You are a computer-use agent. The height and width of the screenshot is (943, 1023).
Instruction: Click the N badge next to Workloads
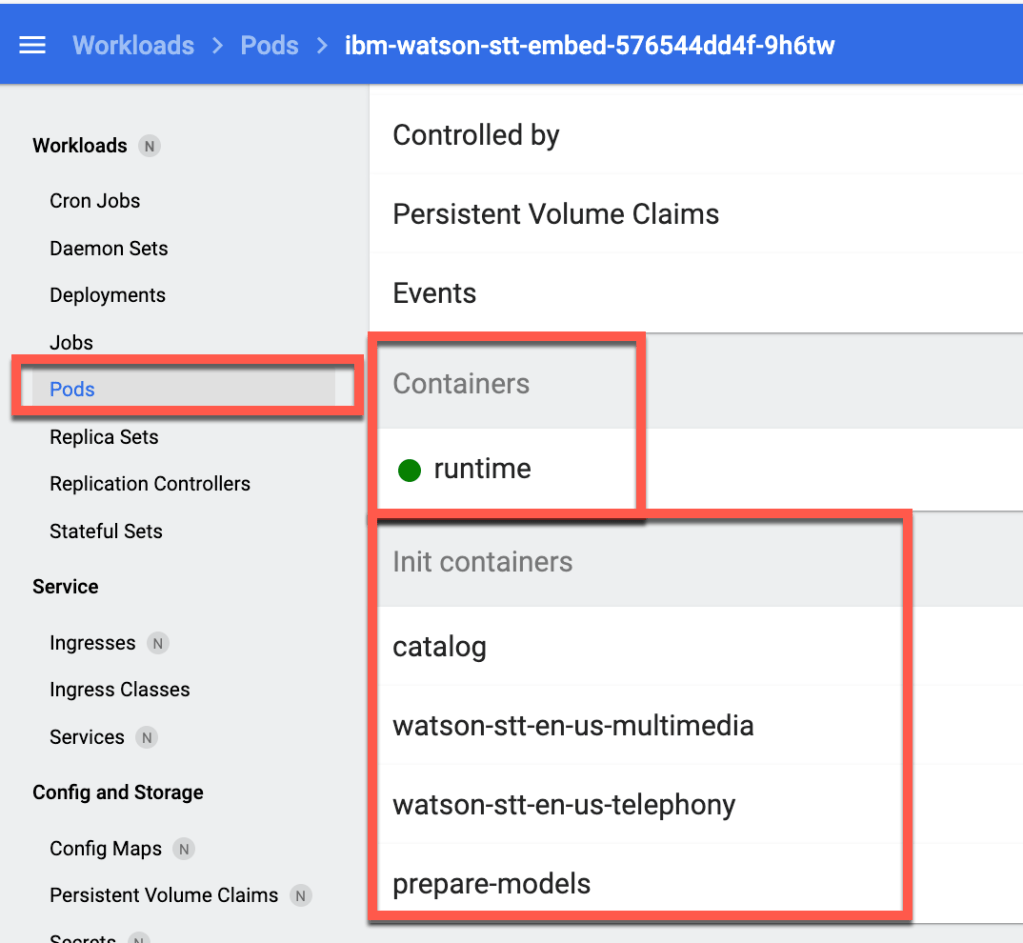click(x=149, y=146)
